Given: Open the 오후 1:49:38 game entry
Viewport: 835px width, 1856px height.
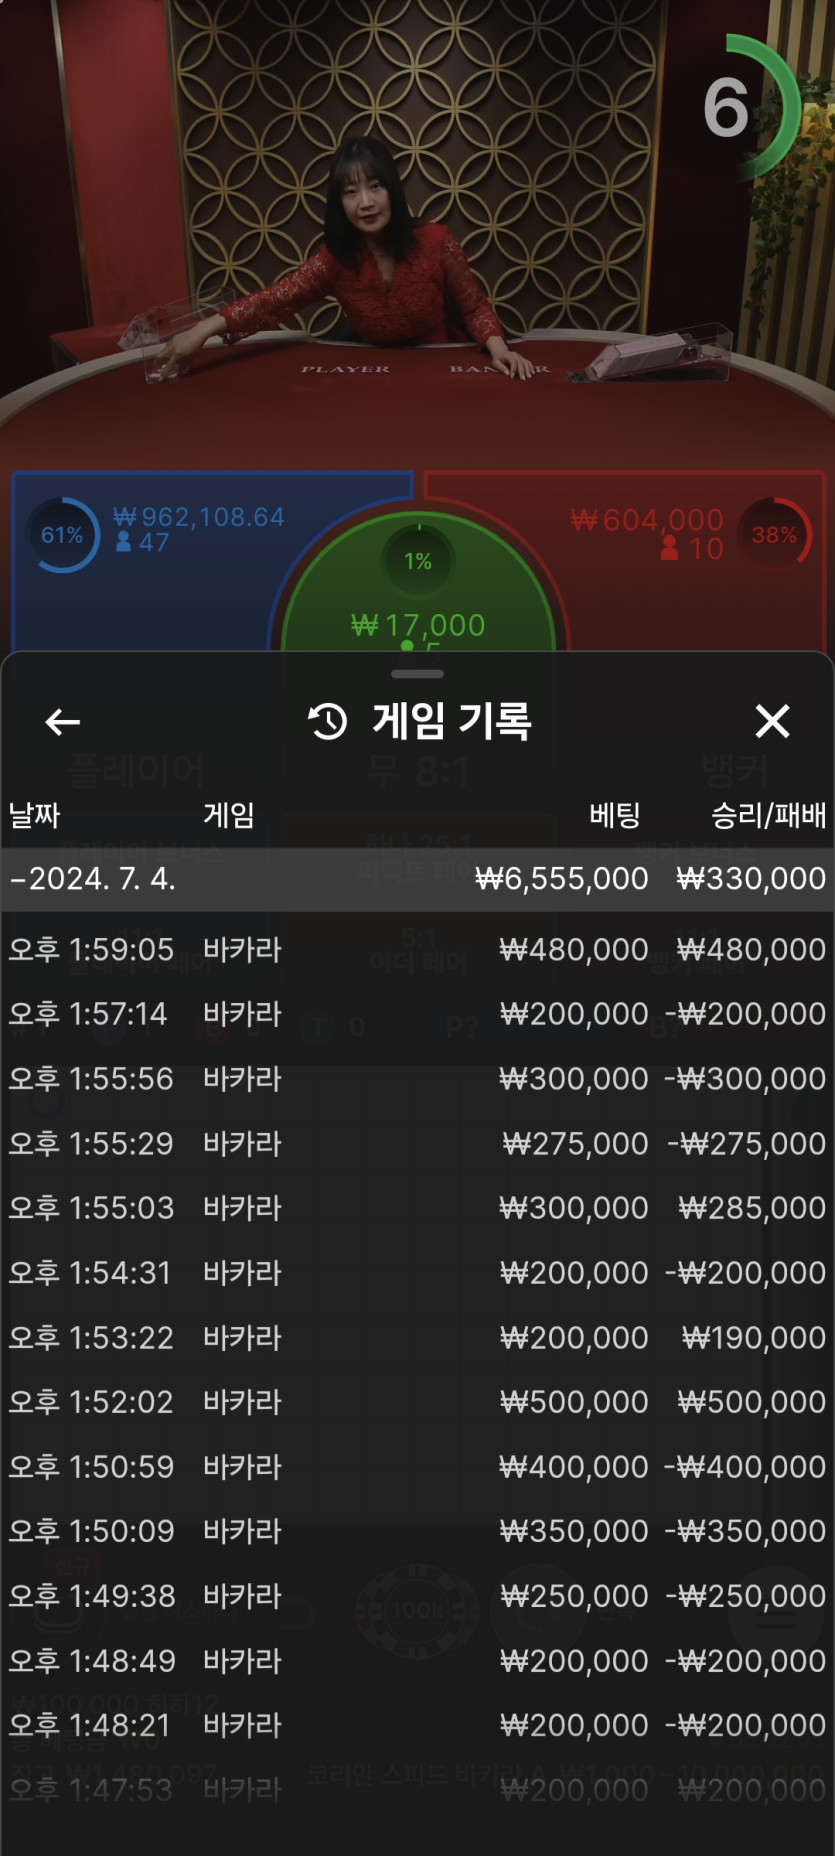Looking at the screenshot, I should [417, 1596].
